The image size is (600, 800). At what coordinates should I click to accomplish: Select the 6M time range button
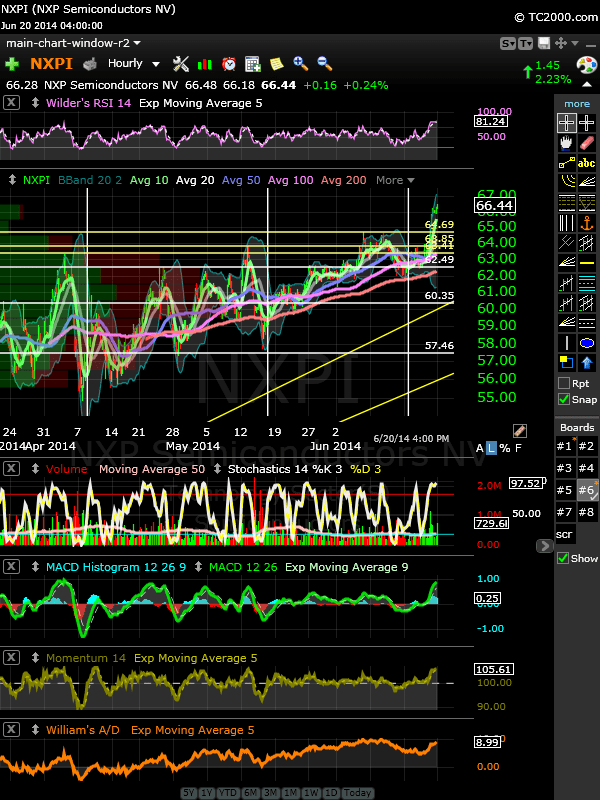(x=251, y=793)
